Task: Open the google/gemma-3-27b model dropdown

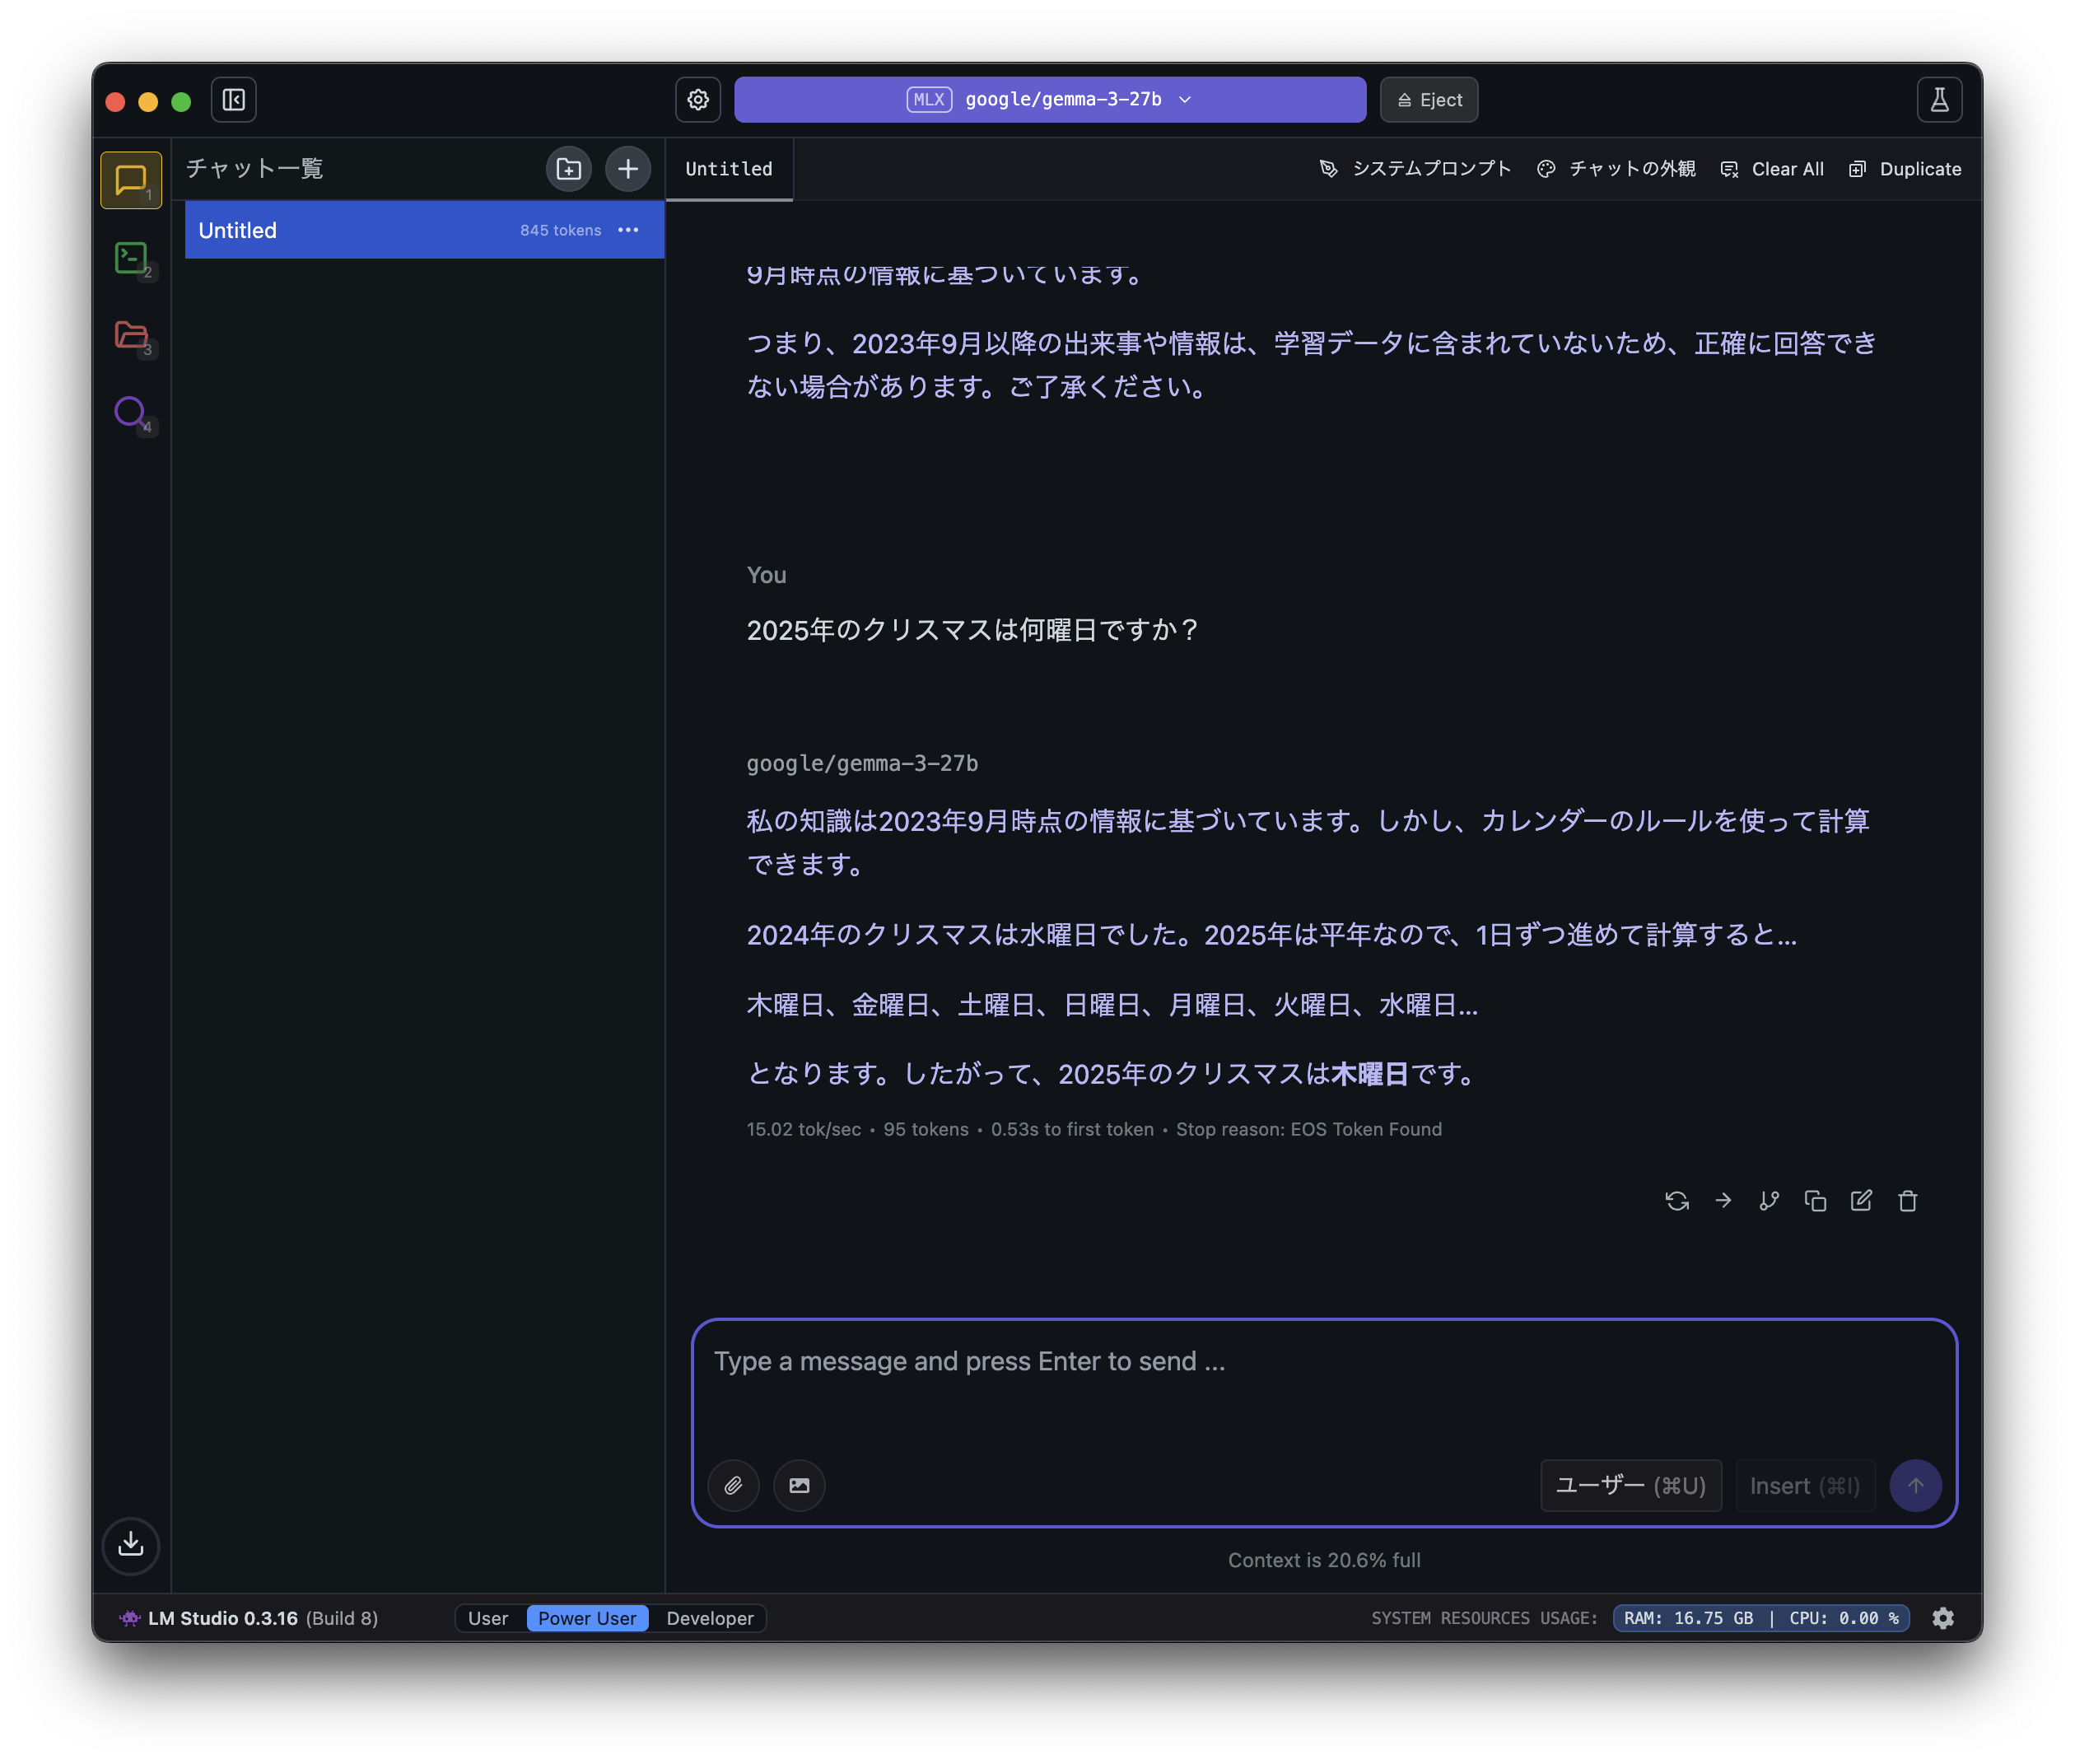Action: point(1050,99)
